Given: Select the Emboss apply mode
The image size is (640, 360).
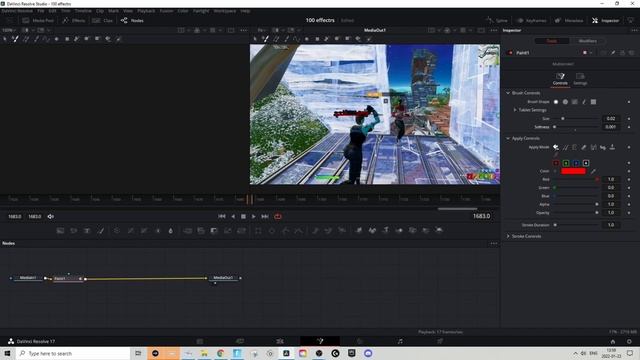Looking at the screenshot, I should coord(575,147).
